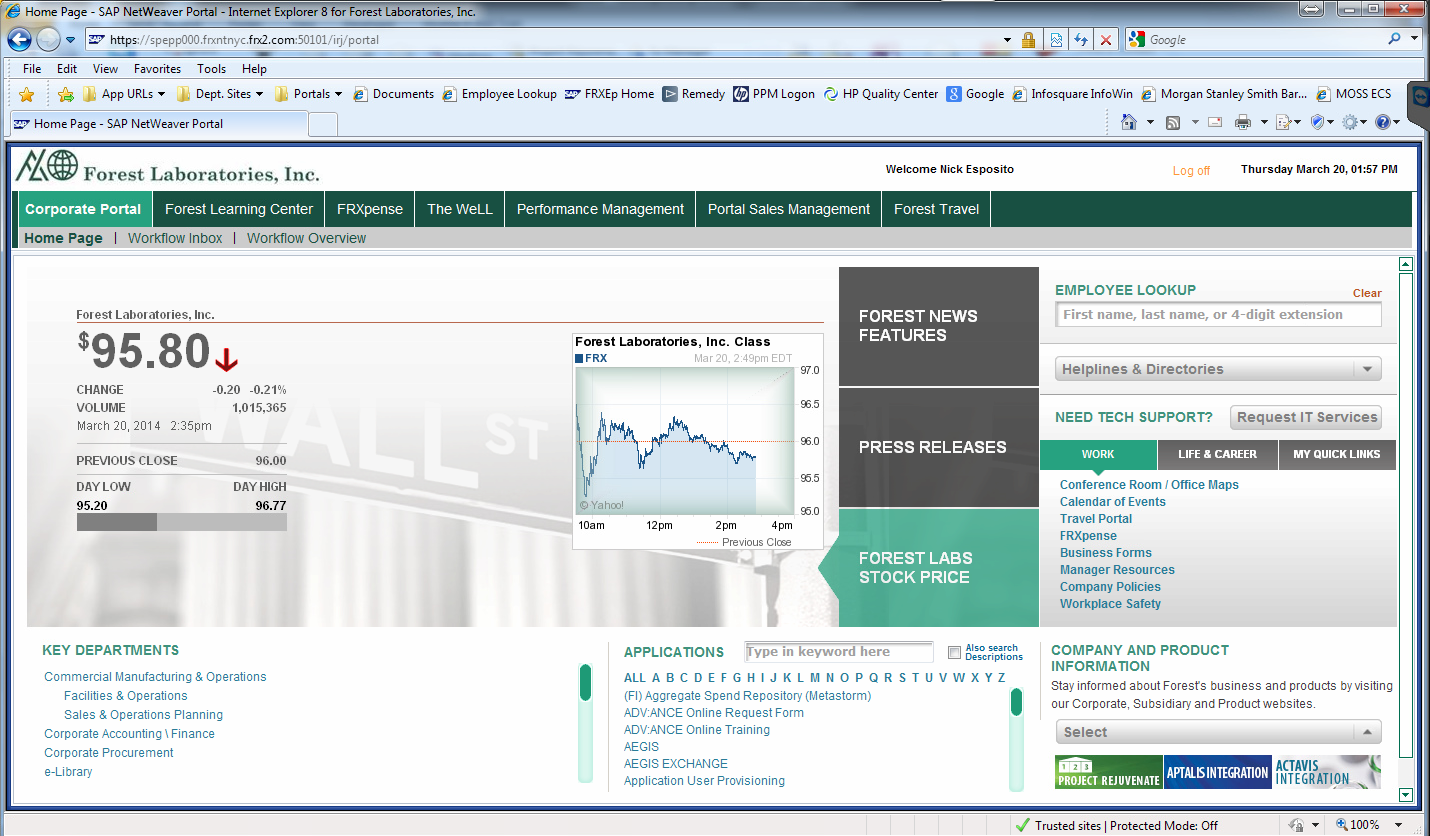Viewport: 1430px width, 836px height.
Task: Click the security lock icon in address bar
Action: point(1028,40)
